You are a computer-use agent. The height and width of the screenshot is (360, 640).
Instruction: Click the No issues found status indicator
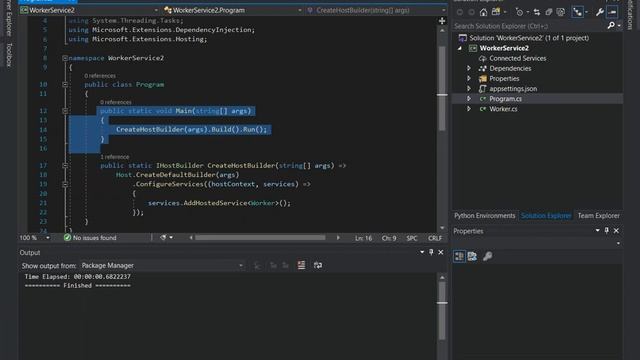click(x=90, y=238)
